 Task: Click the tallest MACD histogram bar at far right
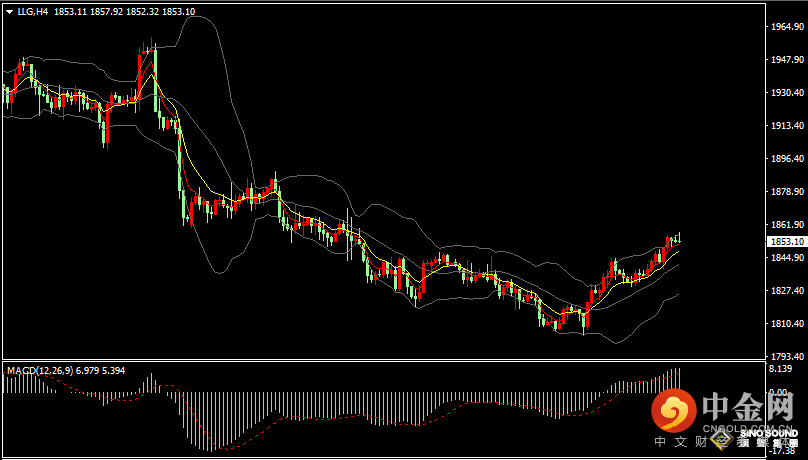pyautogui.click(x=678, y=378)
